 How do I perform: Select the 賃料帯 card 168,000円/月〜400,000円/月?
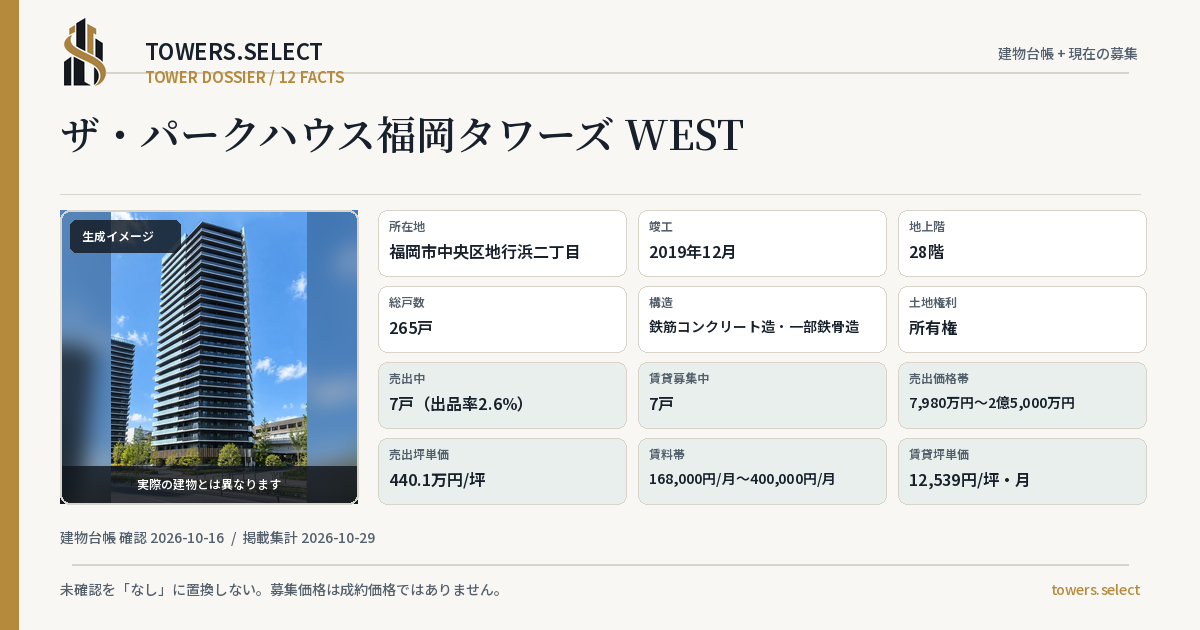762,471
